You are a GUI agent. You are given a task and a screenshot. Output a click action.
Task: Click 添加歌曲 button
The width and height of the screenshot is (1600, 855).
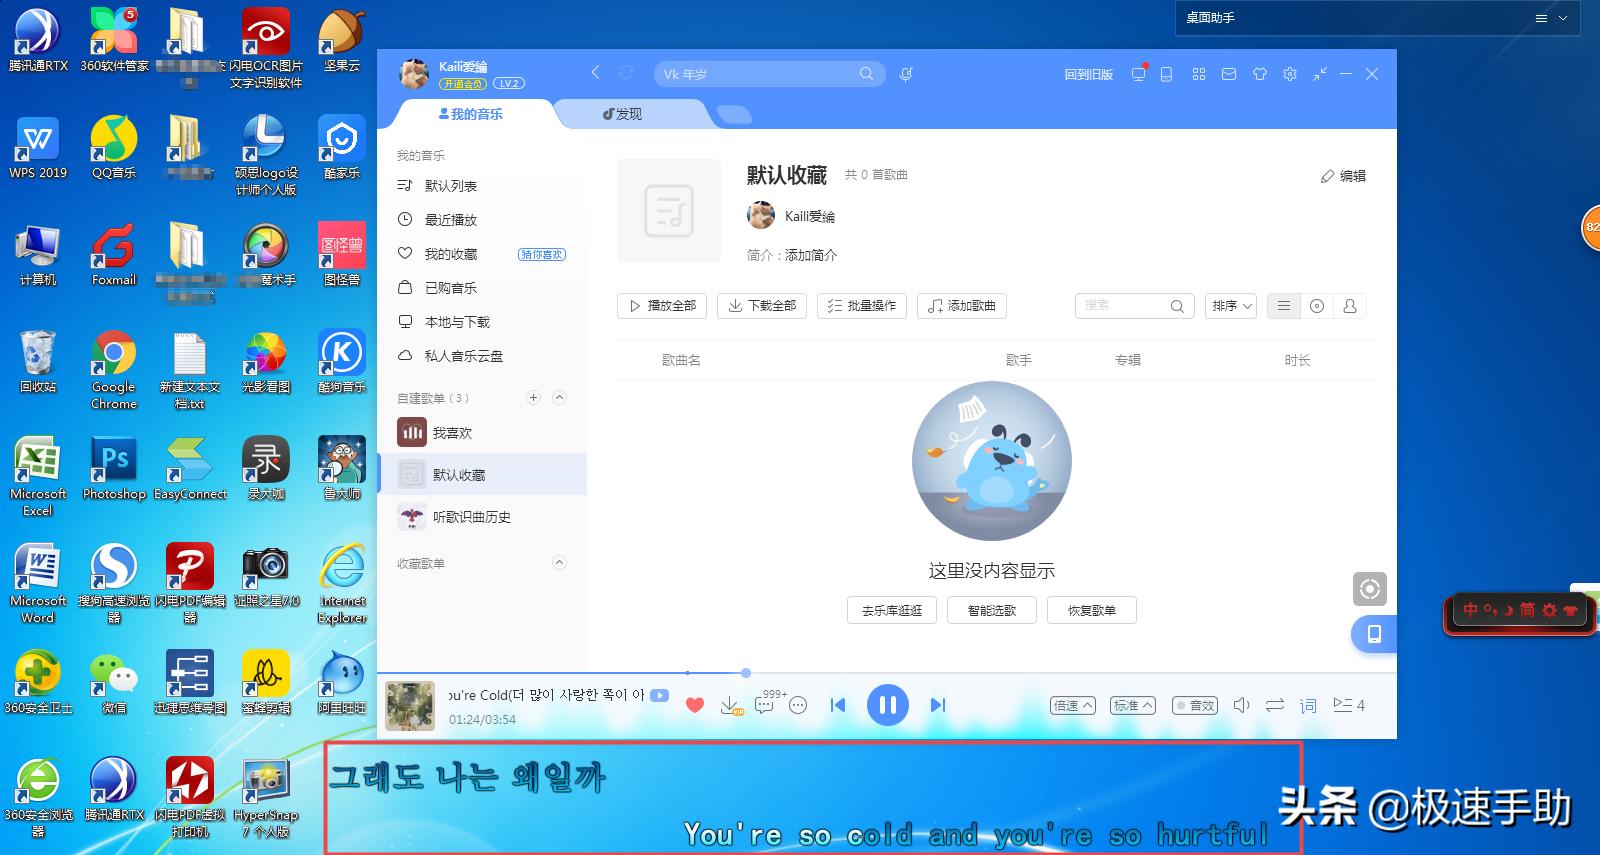click(x=962, y=306)
